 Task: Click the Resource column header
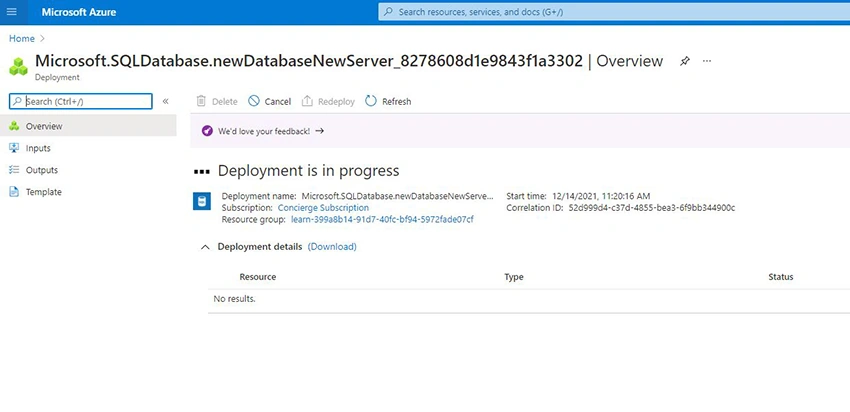[x=257, y=276]
